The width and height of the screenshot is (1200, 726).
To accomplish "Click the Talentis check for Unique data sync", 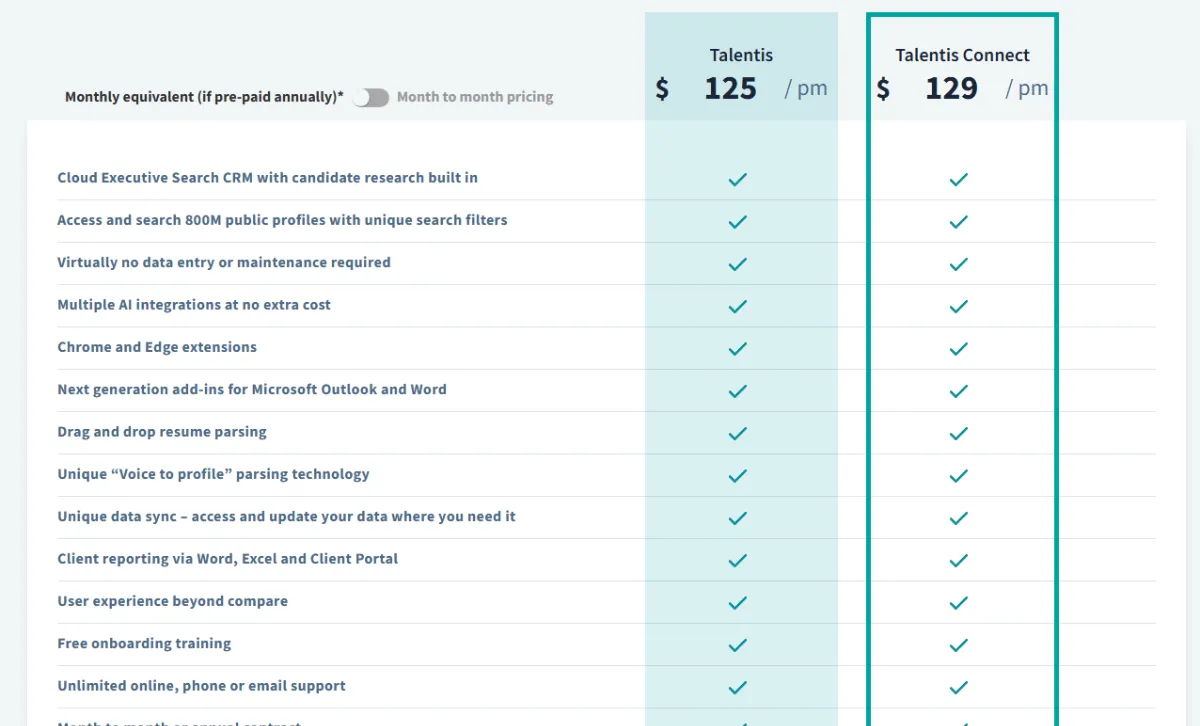I will pyautogui.click(x=738, y=518).
